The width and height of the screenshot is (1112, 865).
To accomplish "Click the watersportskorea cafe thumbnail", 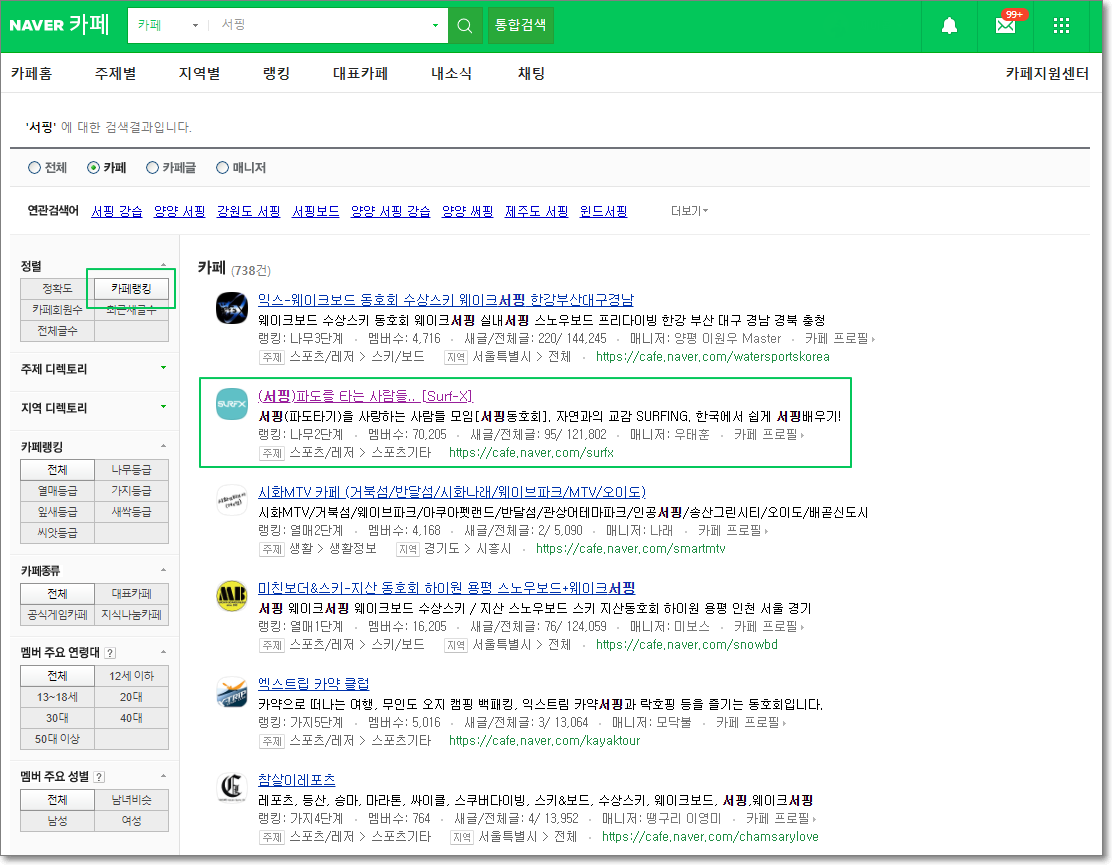I will tap(232, 308).
